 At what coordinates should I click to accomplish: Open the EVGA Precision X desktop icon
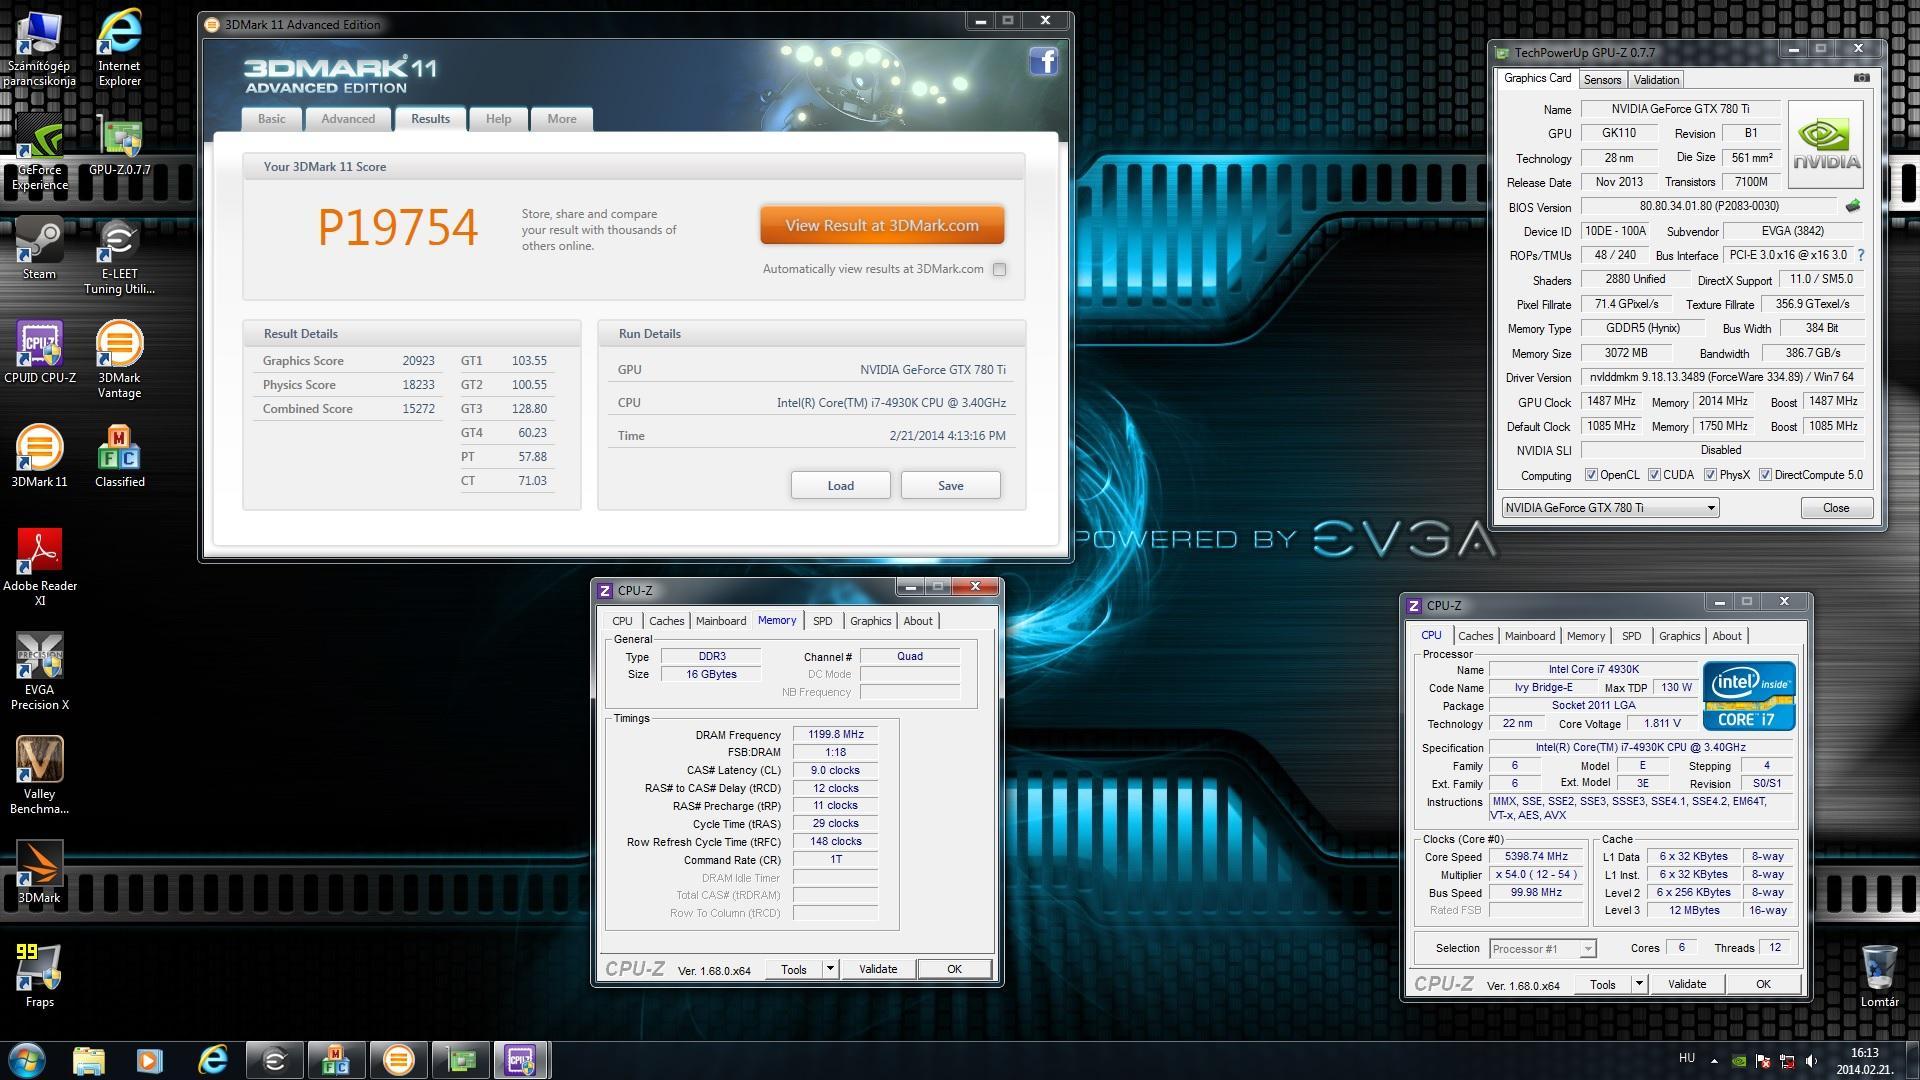[39, 672]
